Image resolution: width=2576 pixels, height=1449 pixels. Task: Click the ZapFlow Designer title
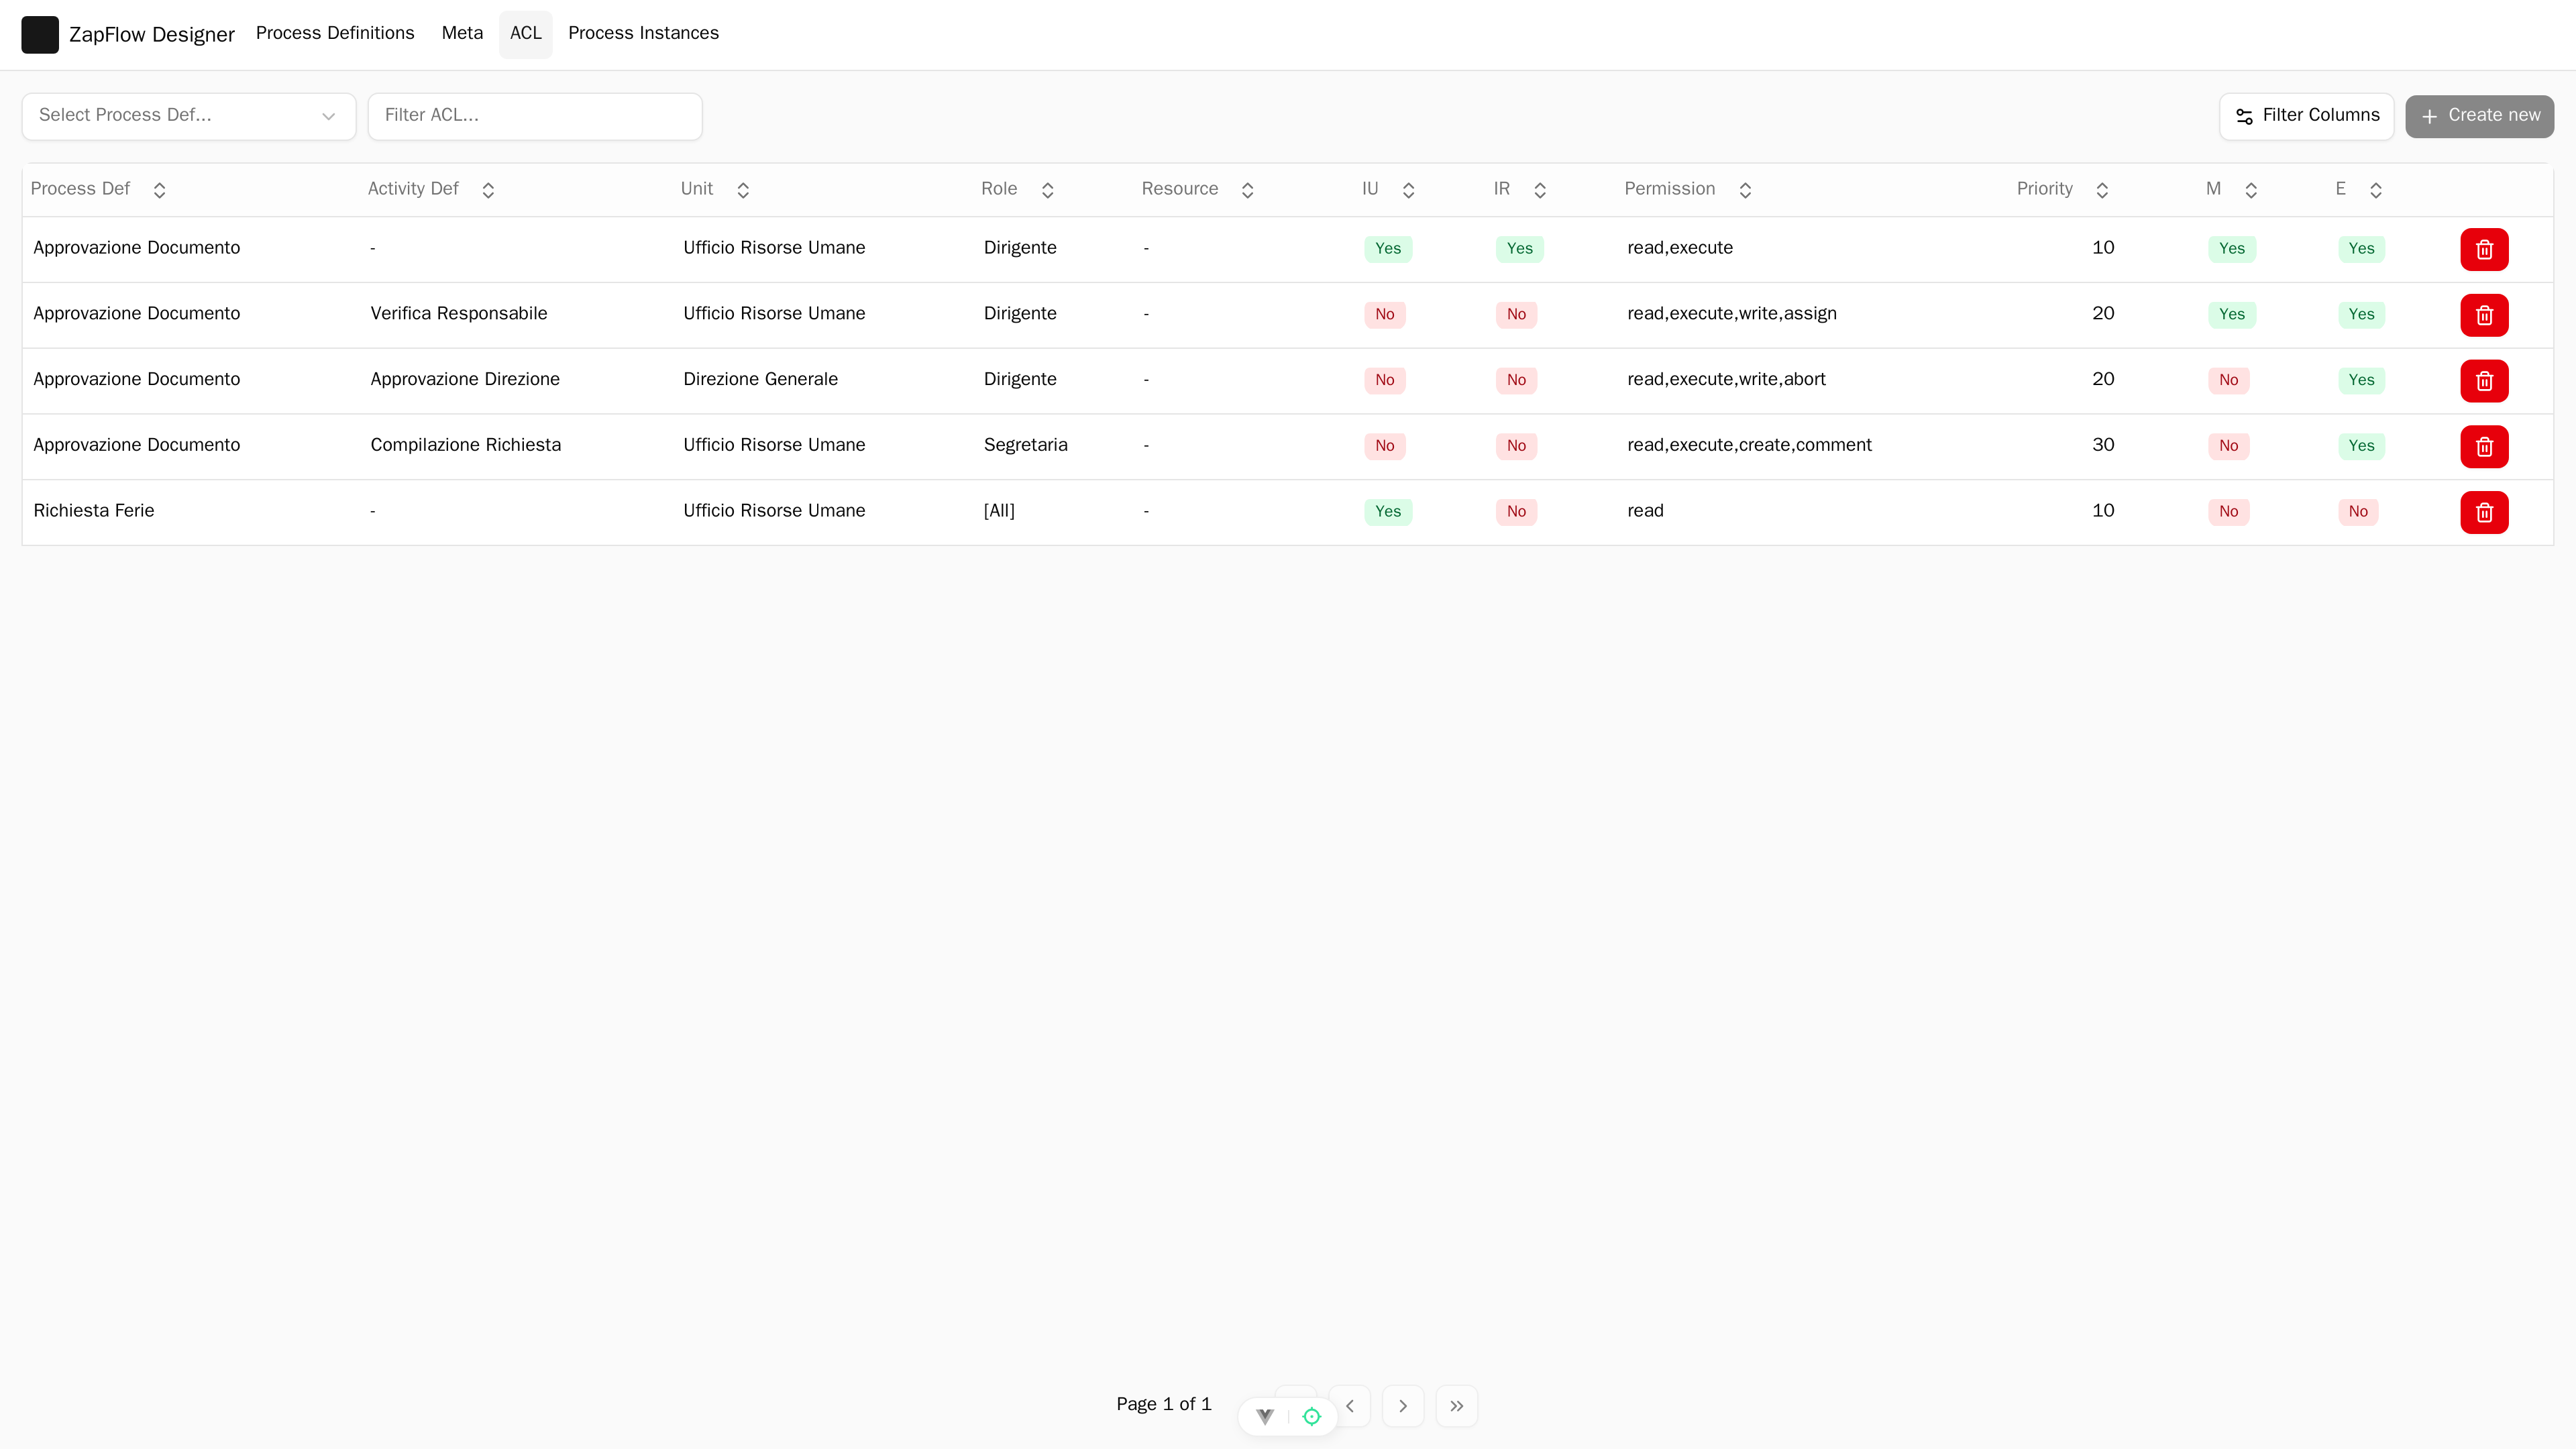point(152,35)
